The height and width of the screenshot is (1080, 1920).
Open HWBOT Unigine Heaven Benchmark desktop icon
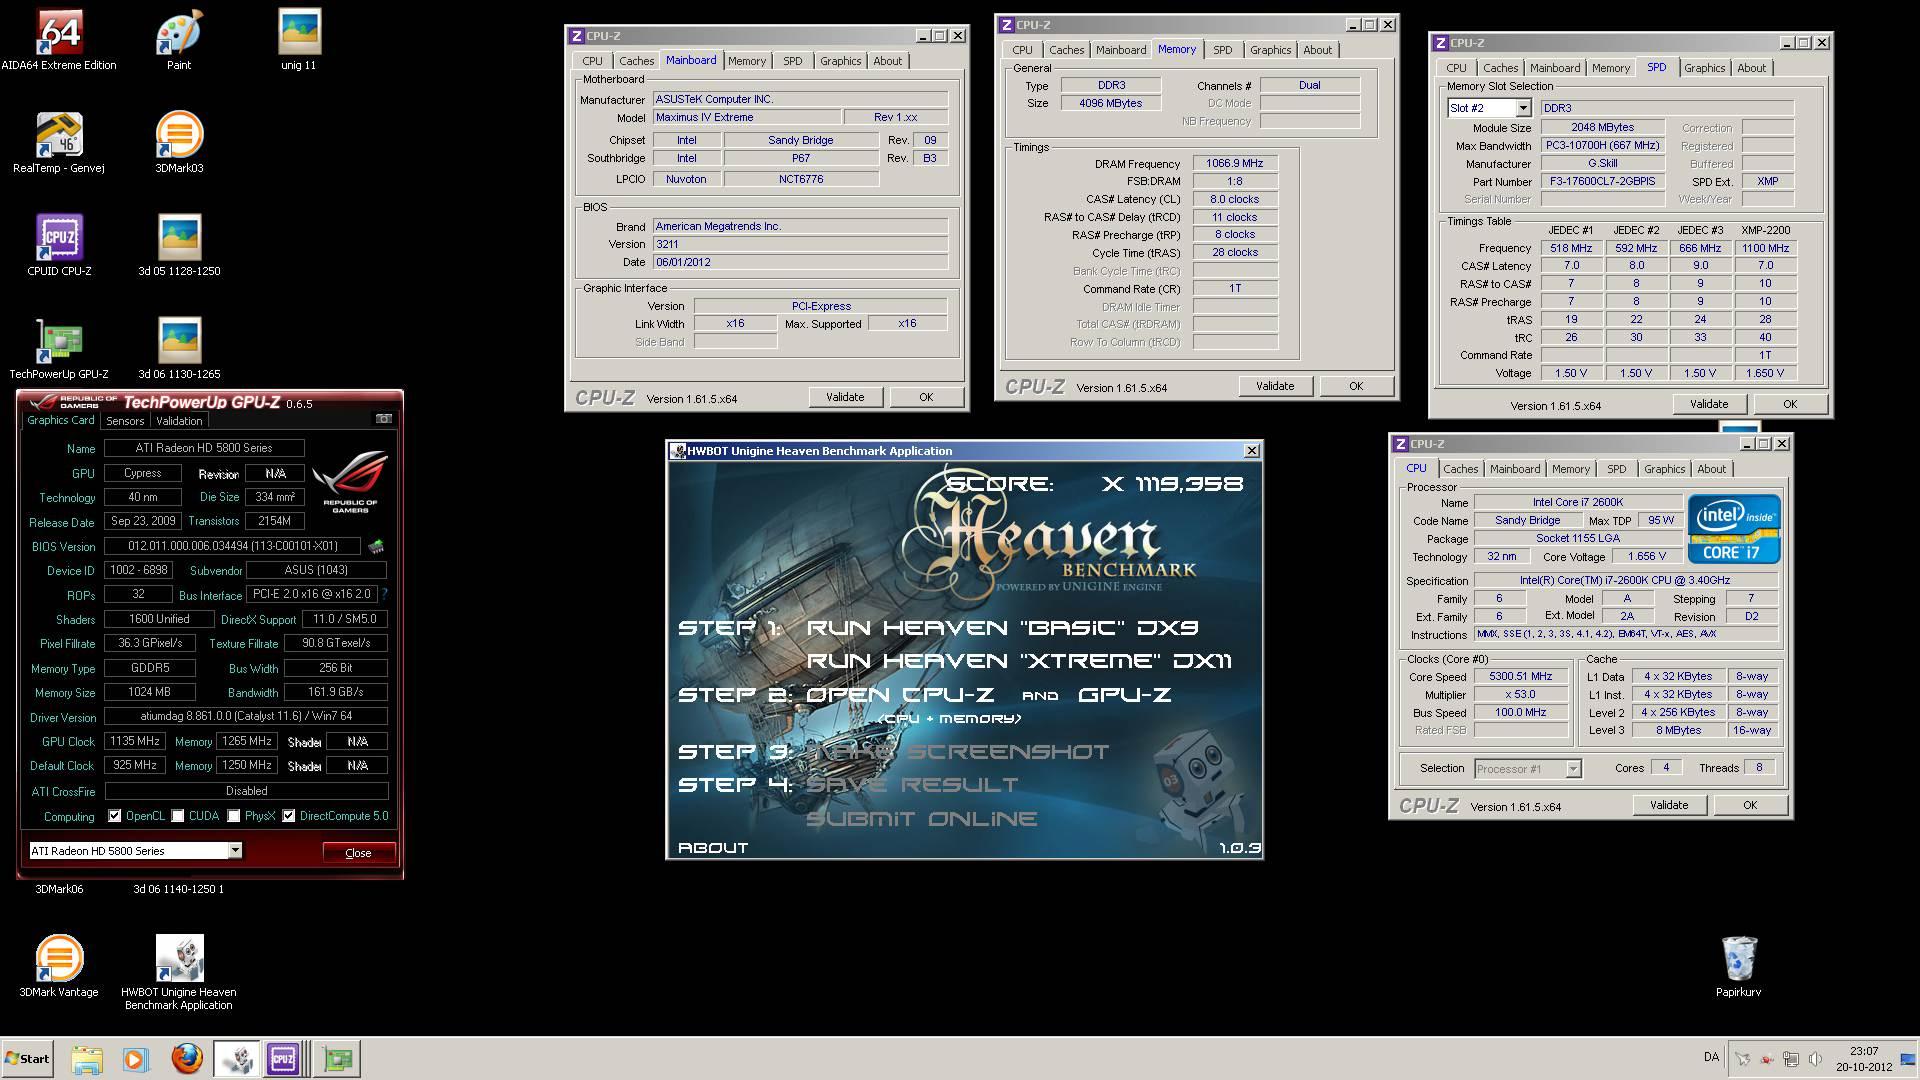[x=179, y=972]
